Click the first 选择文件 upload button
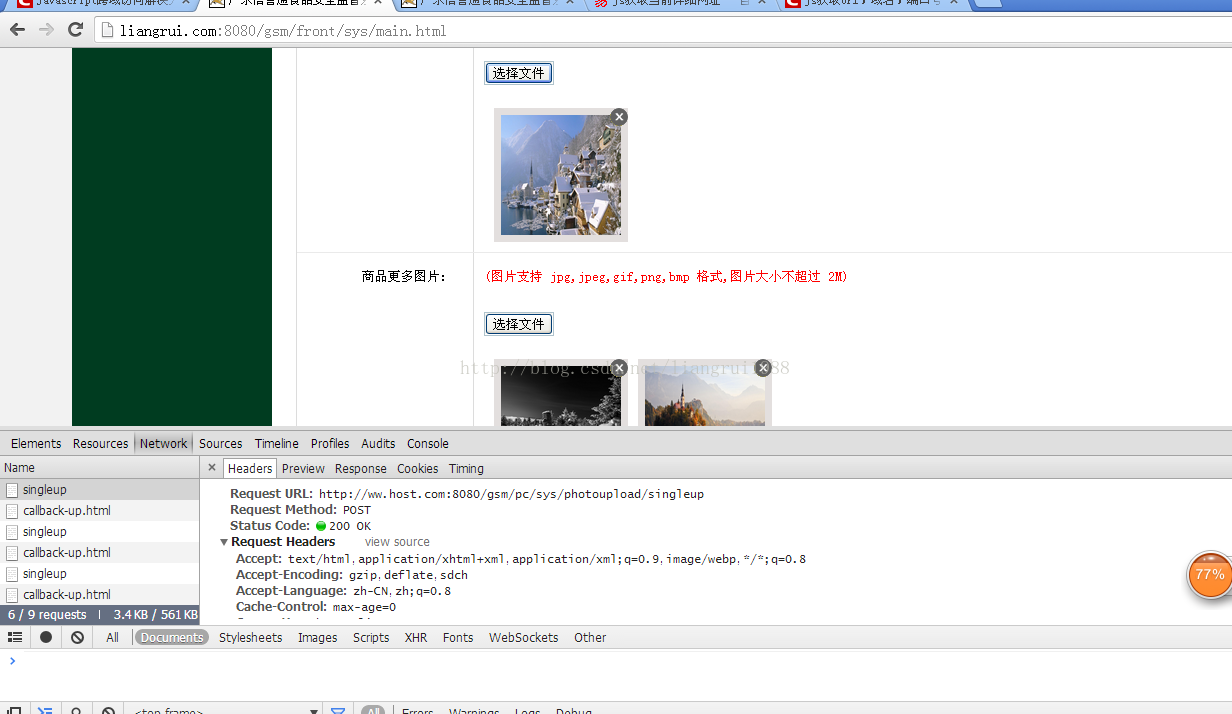This screenshot has height=714, width=1232. (518, 73)
